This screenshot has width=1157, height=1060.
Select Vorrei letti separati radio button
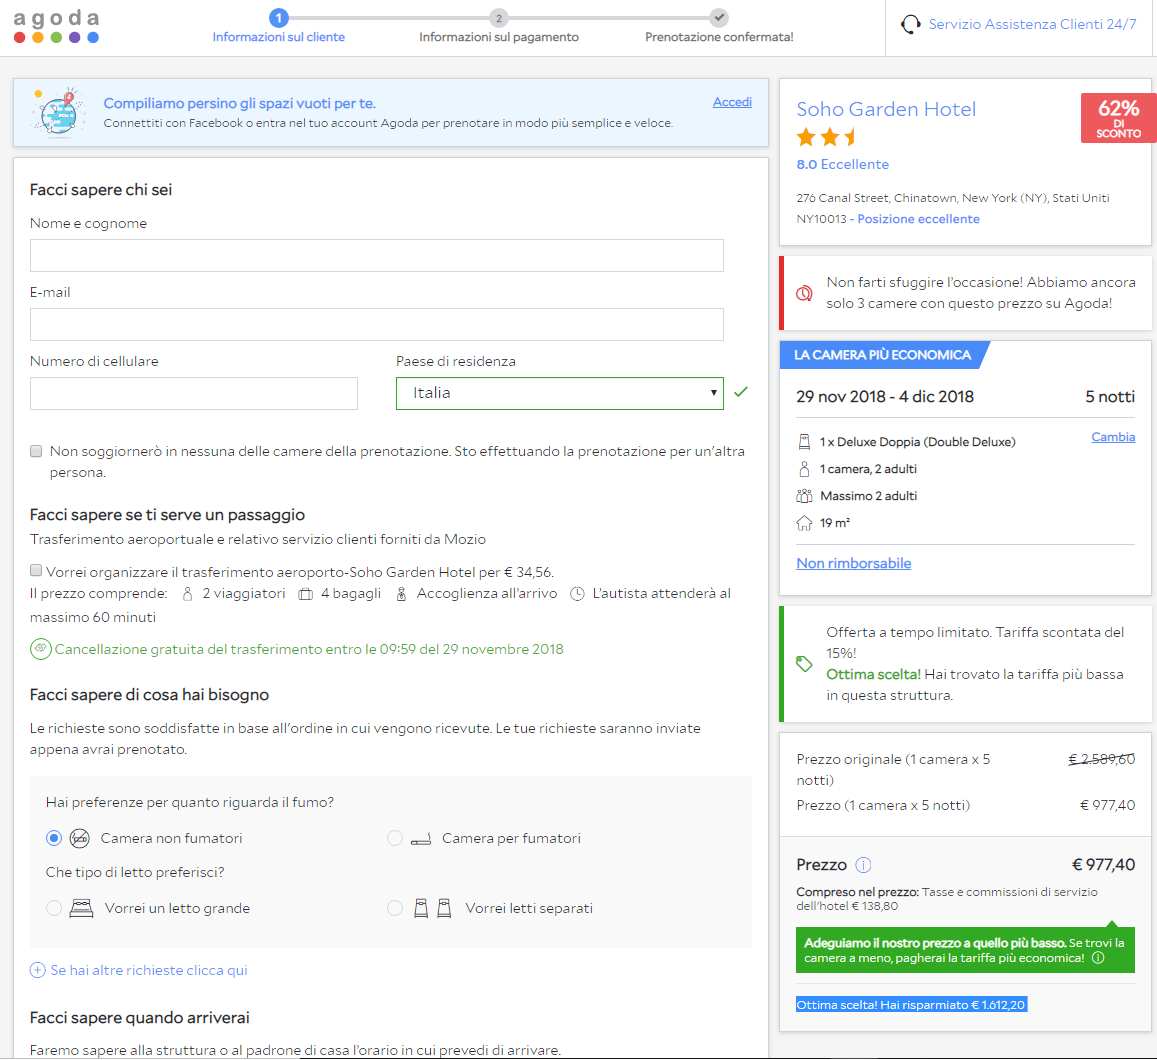pos(396,908)
